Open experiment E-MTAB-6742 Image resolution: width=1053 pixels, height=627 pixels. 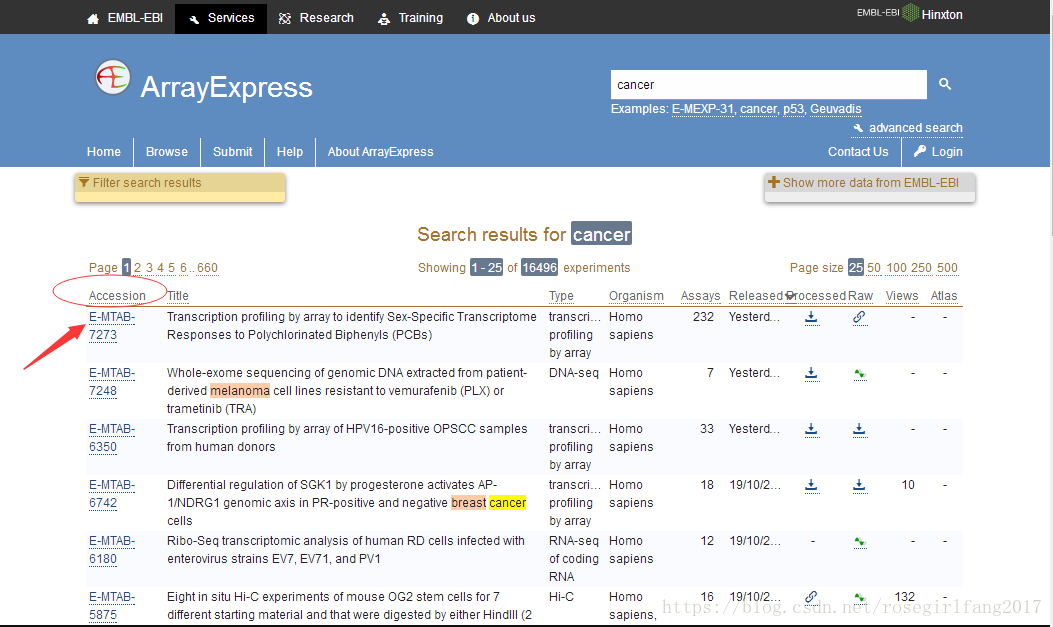click(x=111, y=493)
